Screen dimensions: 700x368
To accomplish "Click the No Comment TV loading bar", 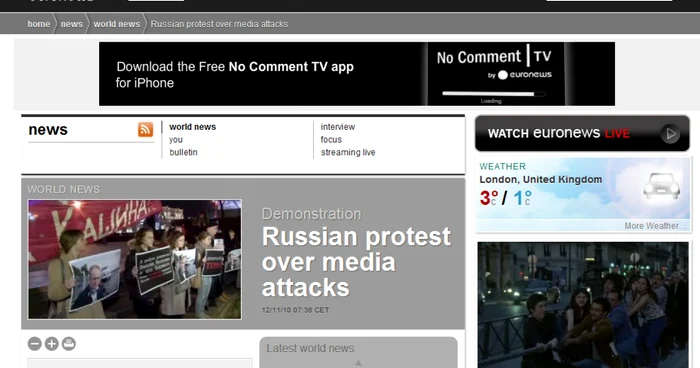I will (494, 94).
